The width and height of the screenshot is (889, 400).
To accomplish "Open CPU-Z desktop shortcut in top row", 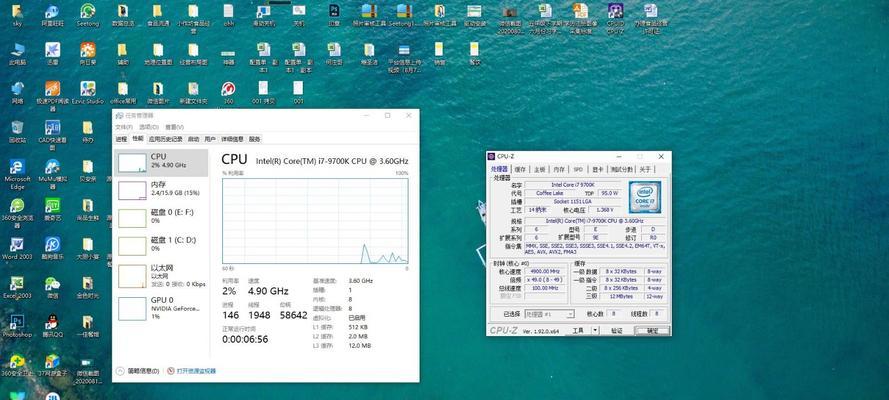I will [x=615, y=18].
